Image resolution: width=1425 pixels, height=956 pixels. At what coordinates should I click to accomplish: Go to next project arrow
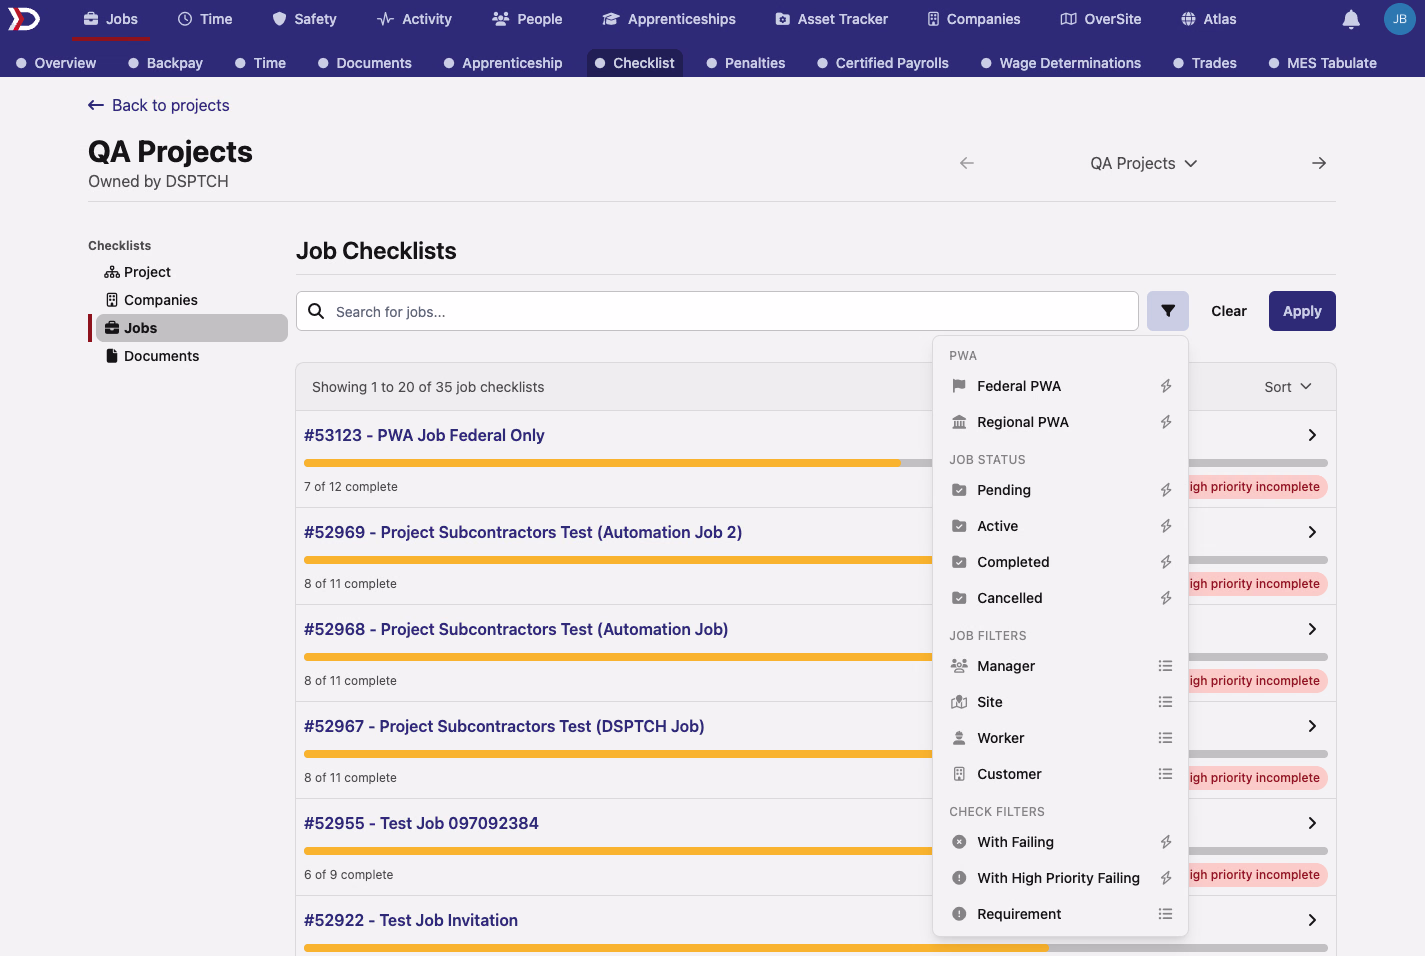[1319, 163]
